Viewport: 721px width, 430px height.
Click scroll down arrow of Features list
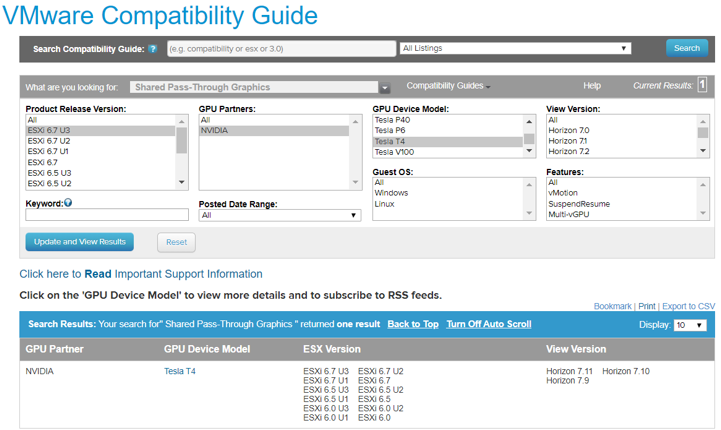coord(703,213)
